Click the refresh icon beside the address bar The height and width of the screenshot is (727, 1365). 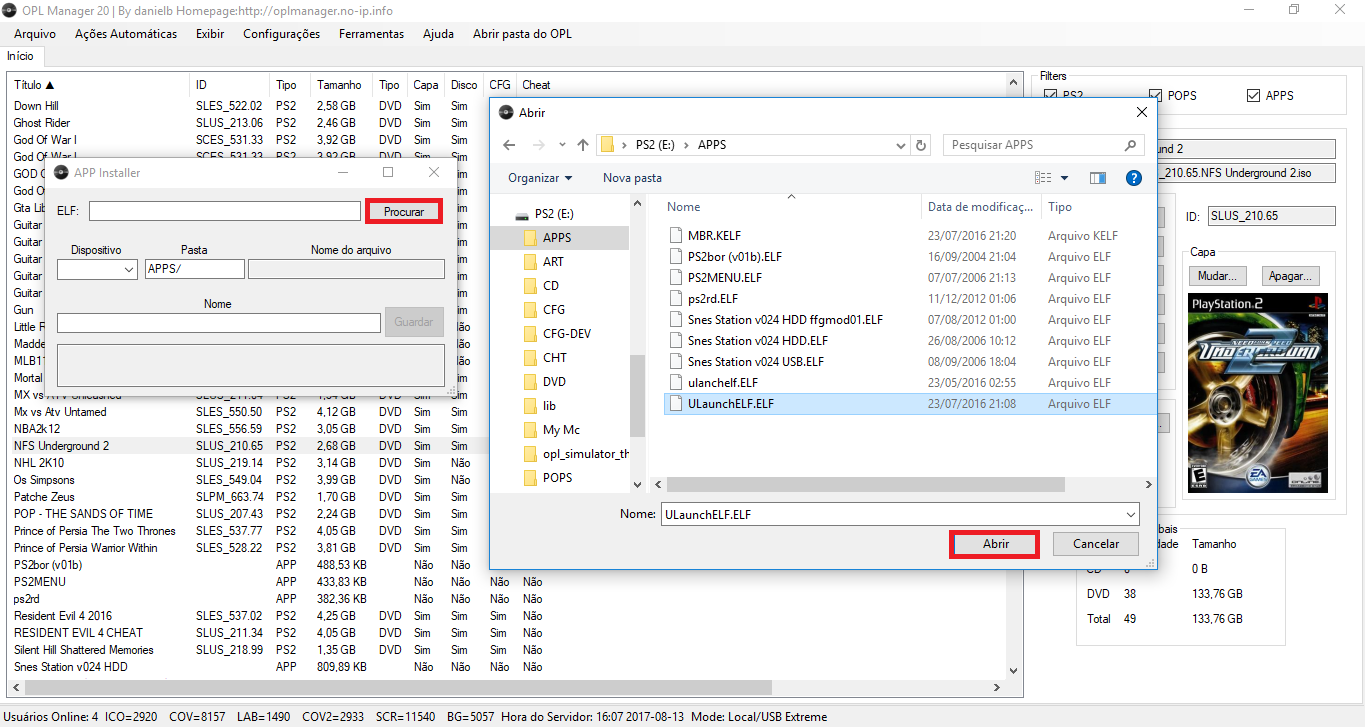pyautogui.click(x=921, y=145)
